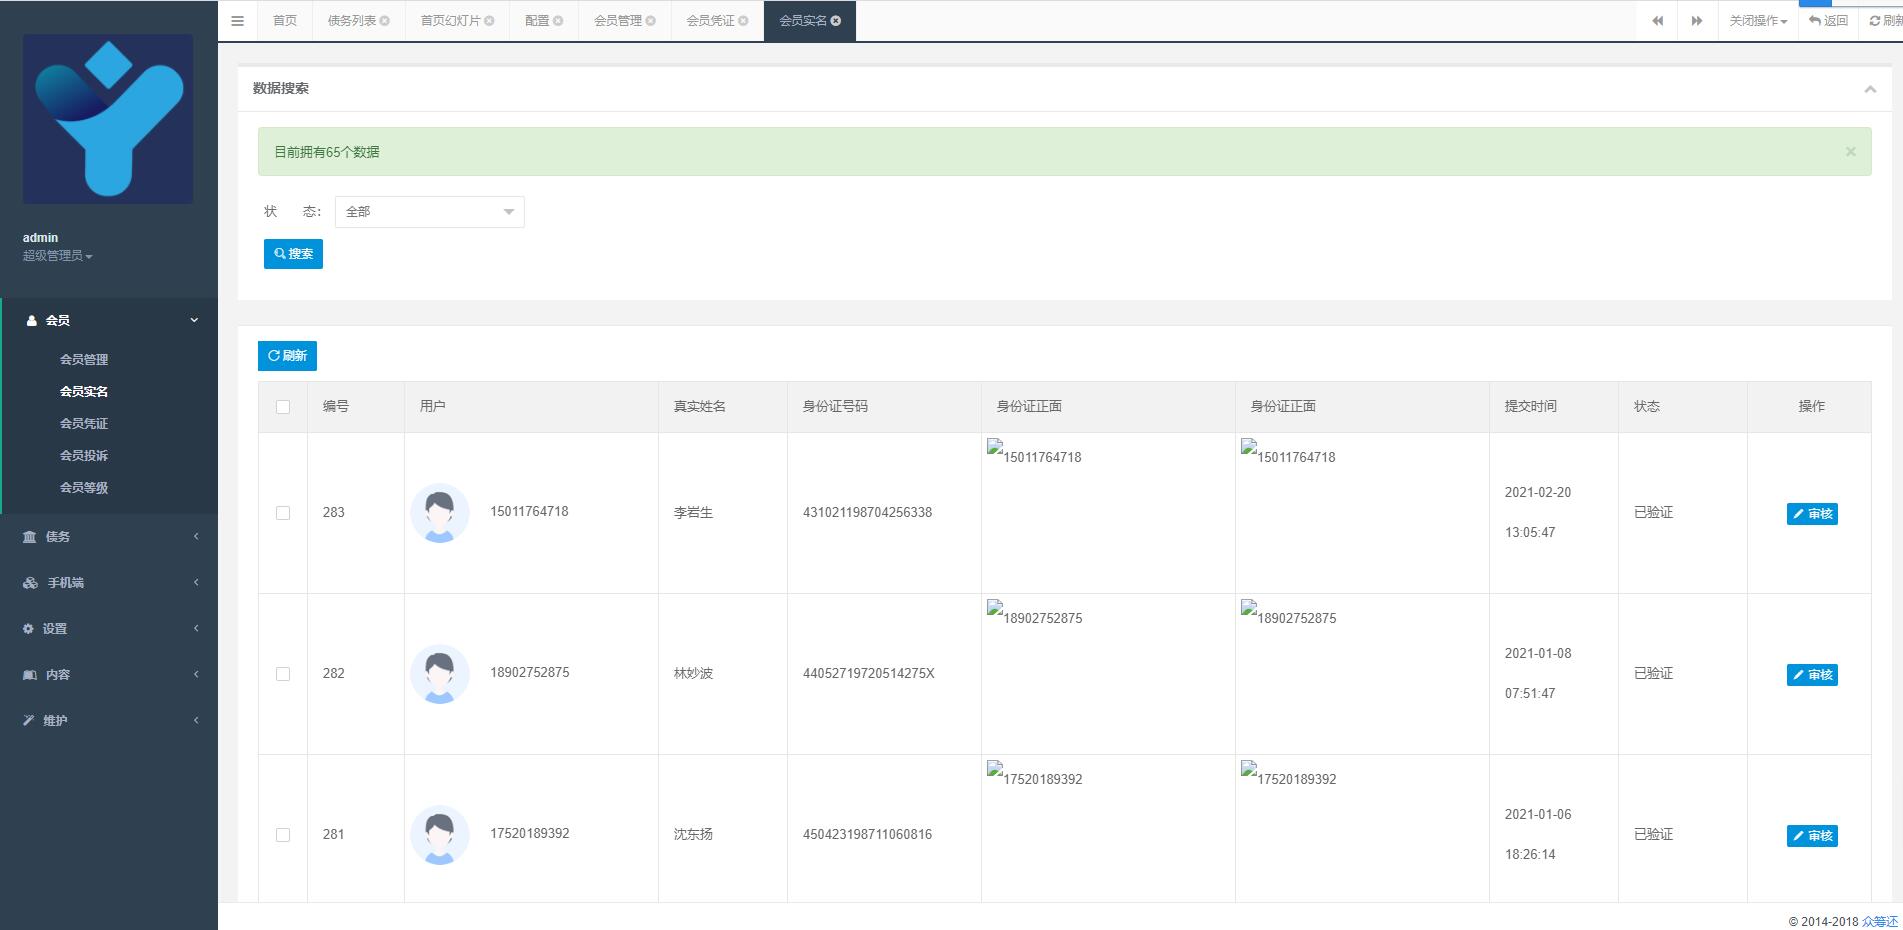1903x930 pixels.
Task: Check the checkbox for row 281
Action: pyautogui.click(x=283, y=835)
